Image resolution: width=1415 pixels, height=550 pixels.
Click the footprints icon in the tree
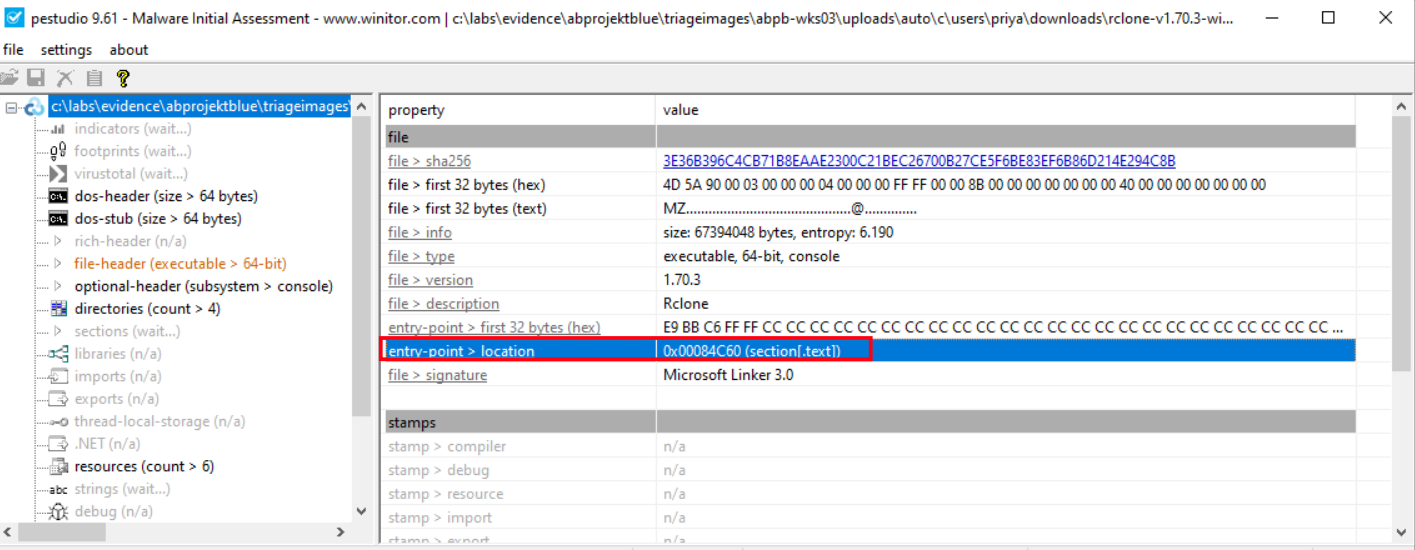(58, 151)
